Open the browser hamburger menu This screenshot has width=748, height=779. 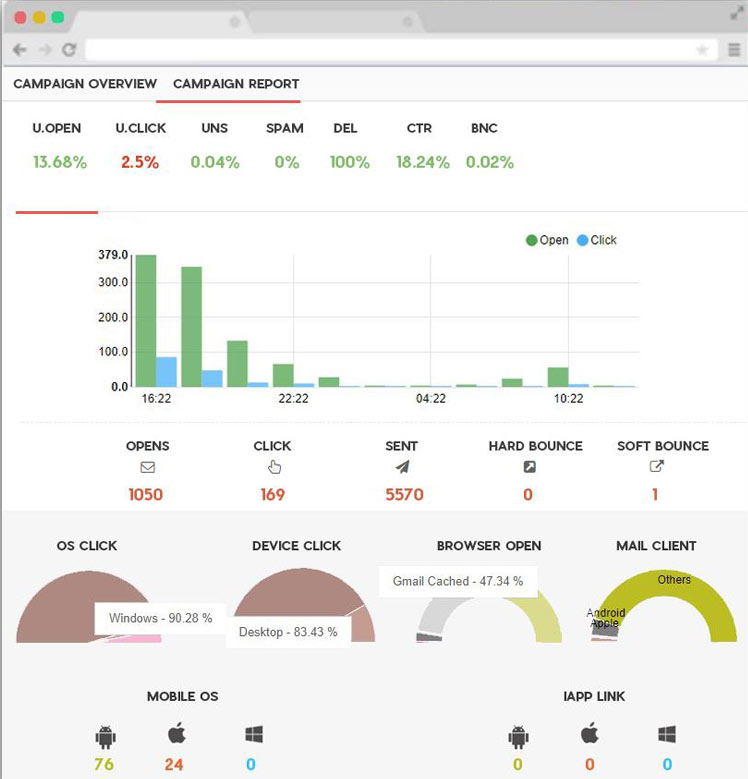coord(734,49)
